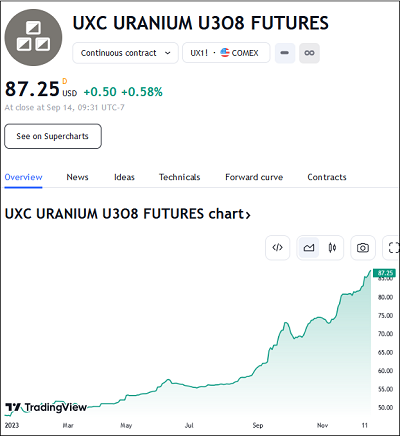400x436 pixels.
Task: Click the chain link icon beside COMEX
Action: (309, 53)
